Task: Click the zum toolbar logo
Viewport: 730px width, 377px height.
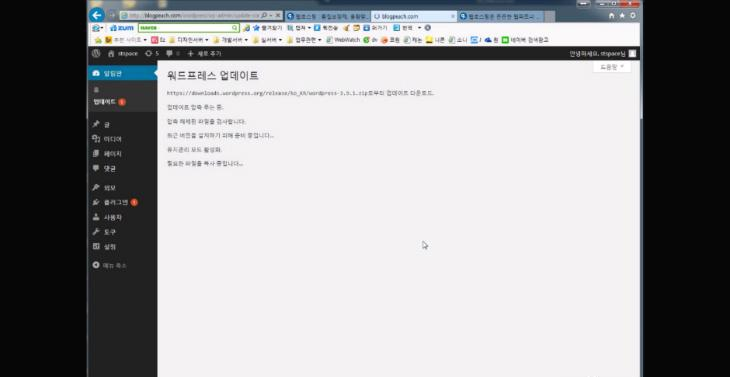Action: pos(122,28)
